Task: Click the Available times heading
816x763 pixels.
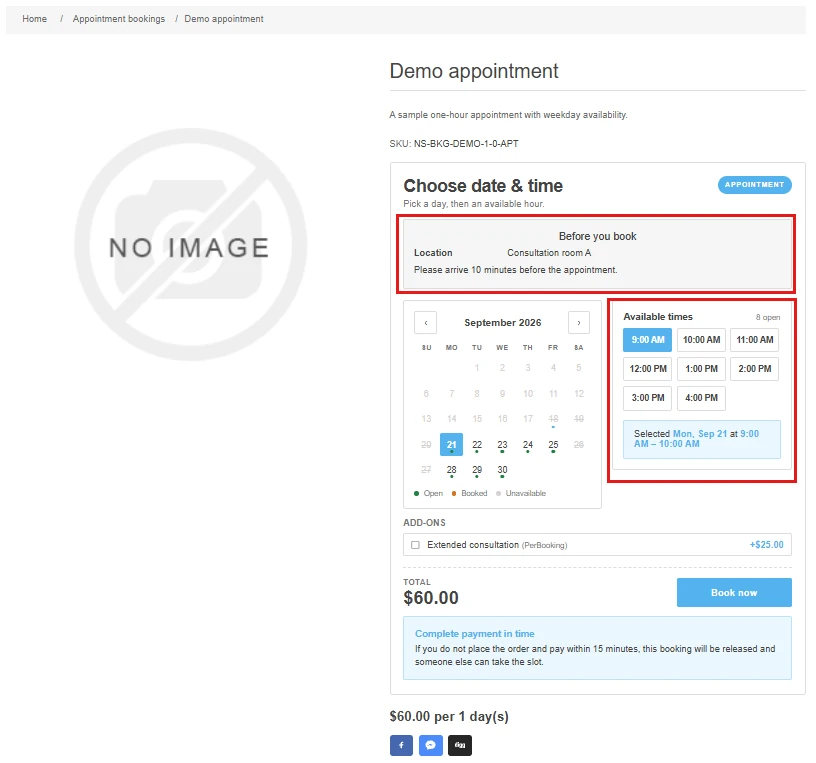Action: pyautogui.click(x=658, y=317)
